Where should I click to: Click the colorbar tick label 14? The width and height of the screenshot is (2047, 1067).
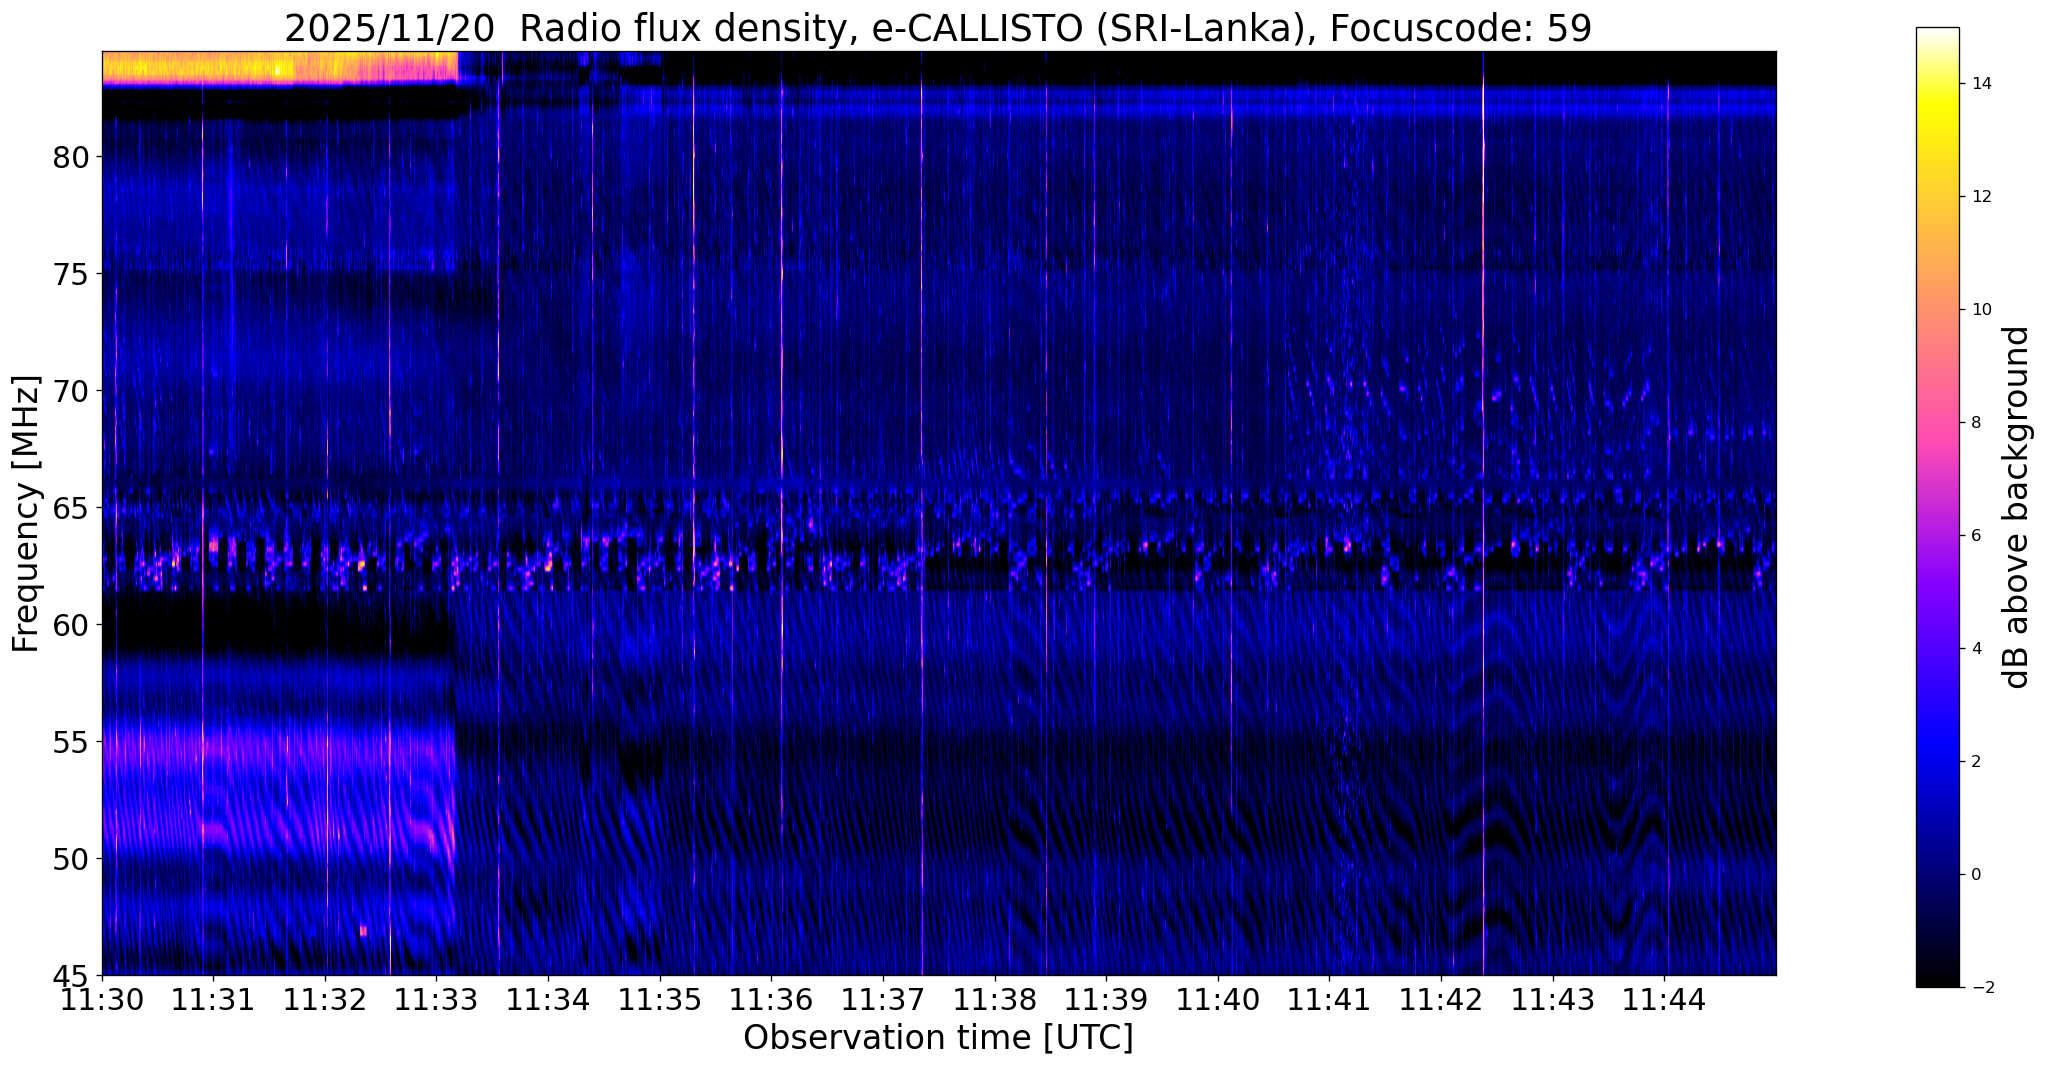pyautogui.click(x=1980, y=84)
